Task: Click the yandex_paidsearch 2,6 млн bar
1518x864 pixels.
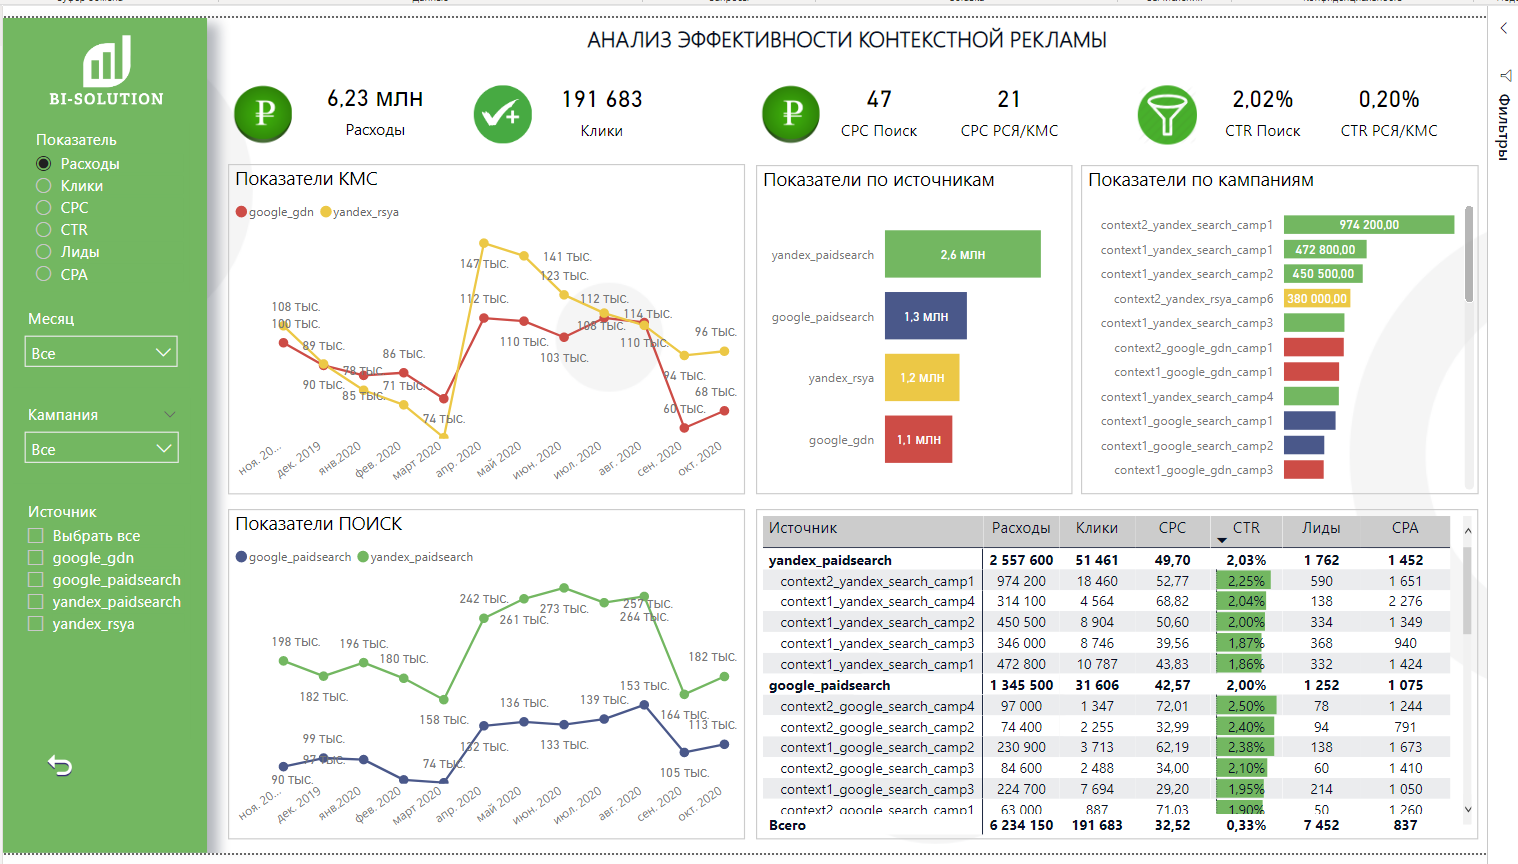Action: [963, 254]
